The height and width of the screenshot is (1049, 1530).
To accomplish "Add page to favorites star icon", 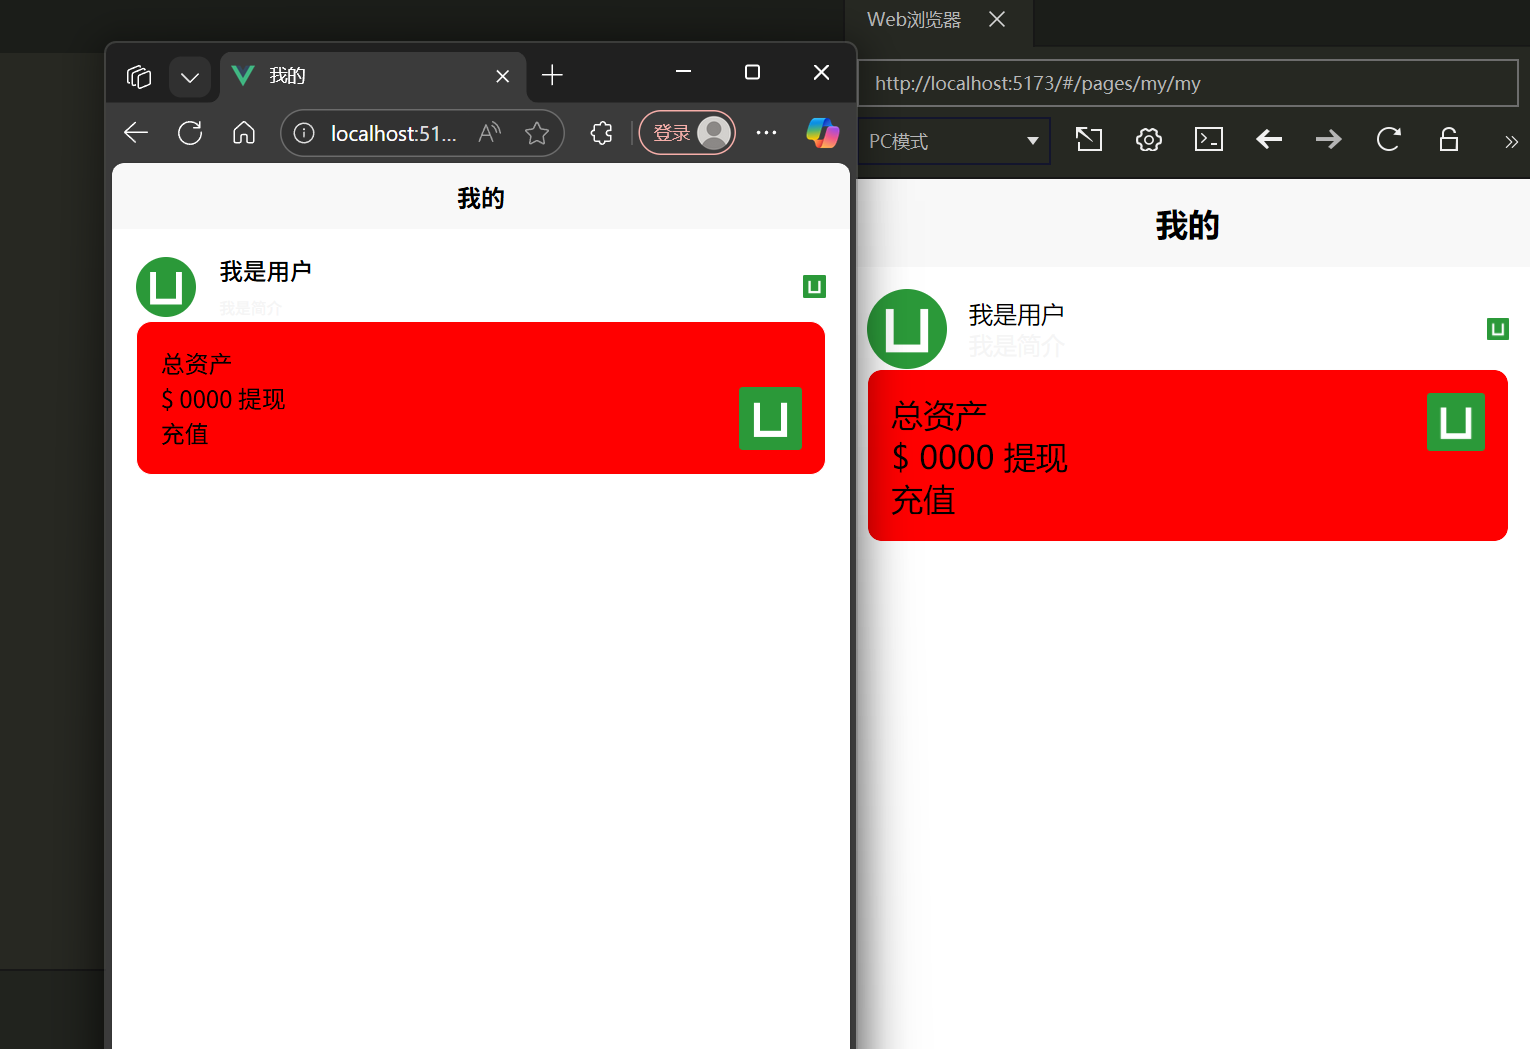I will point(537,133).
